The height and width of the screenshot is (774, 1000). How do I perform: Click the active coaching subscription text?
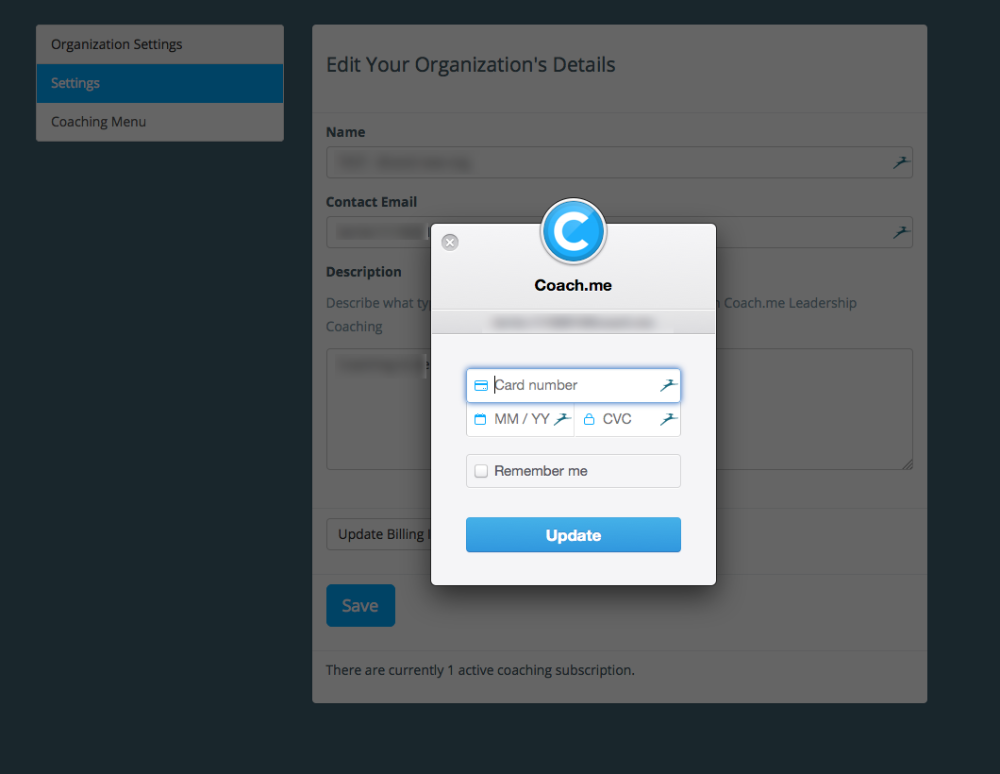pyautogui.click(x=480, y=670)
